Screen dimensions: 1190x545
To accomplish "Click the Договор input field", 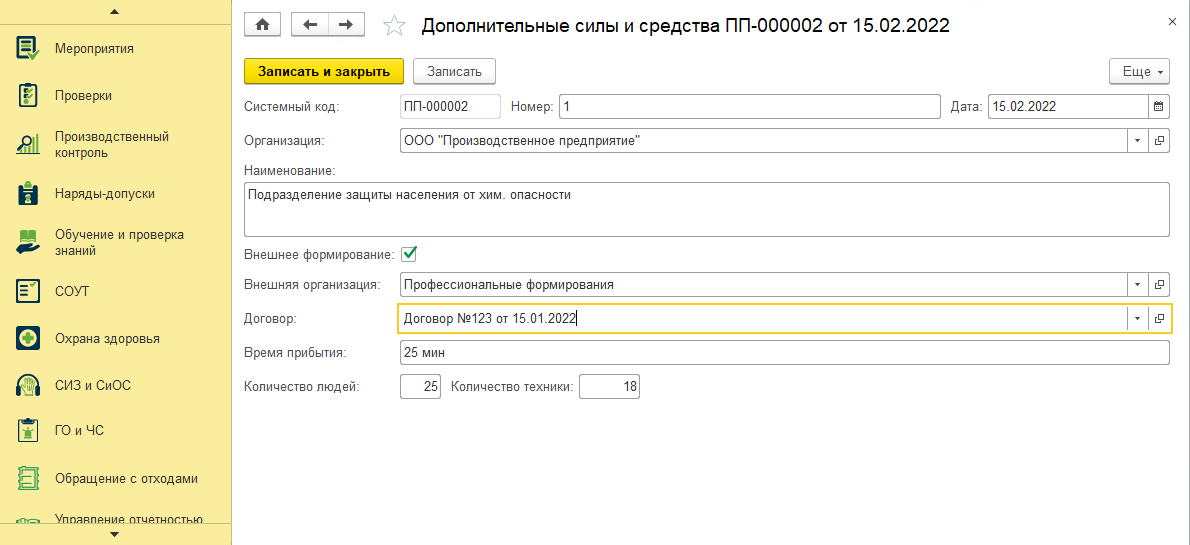I will (x=763, y=319).
